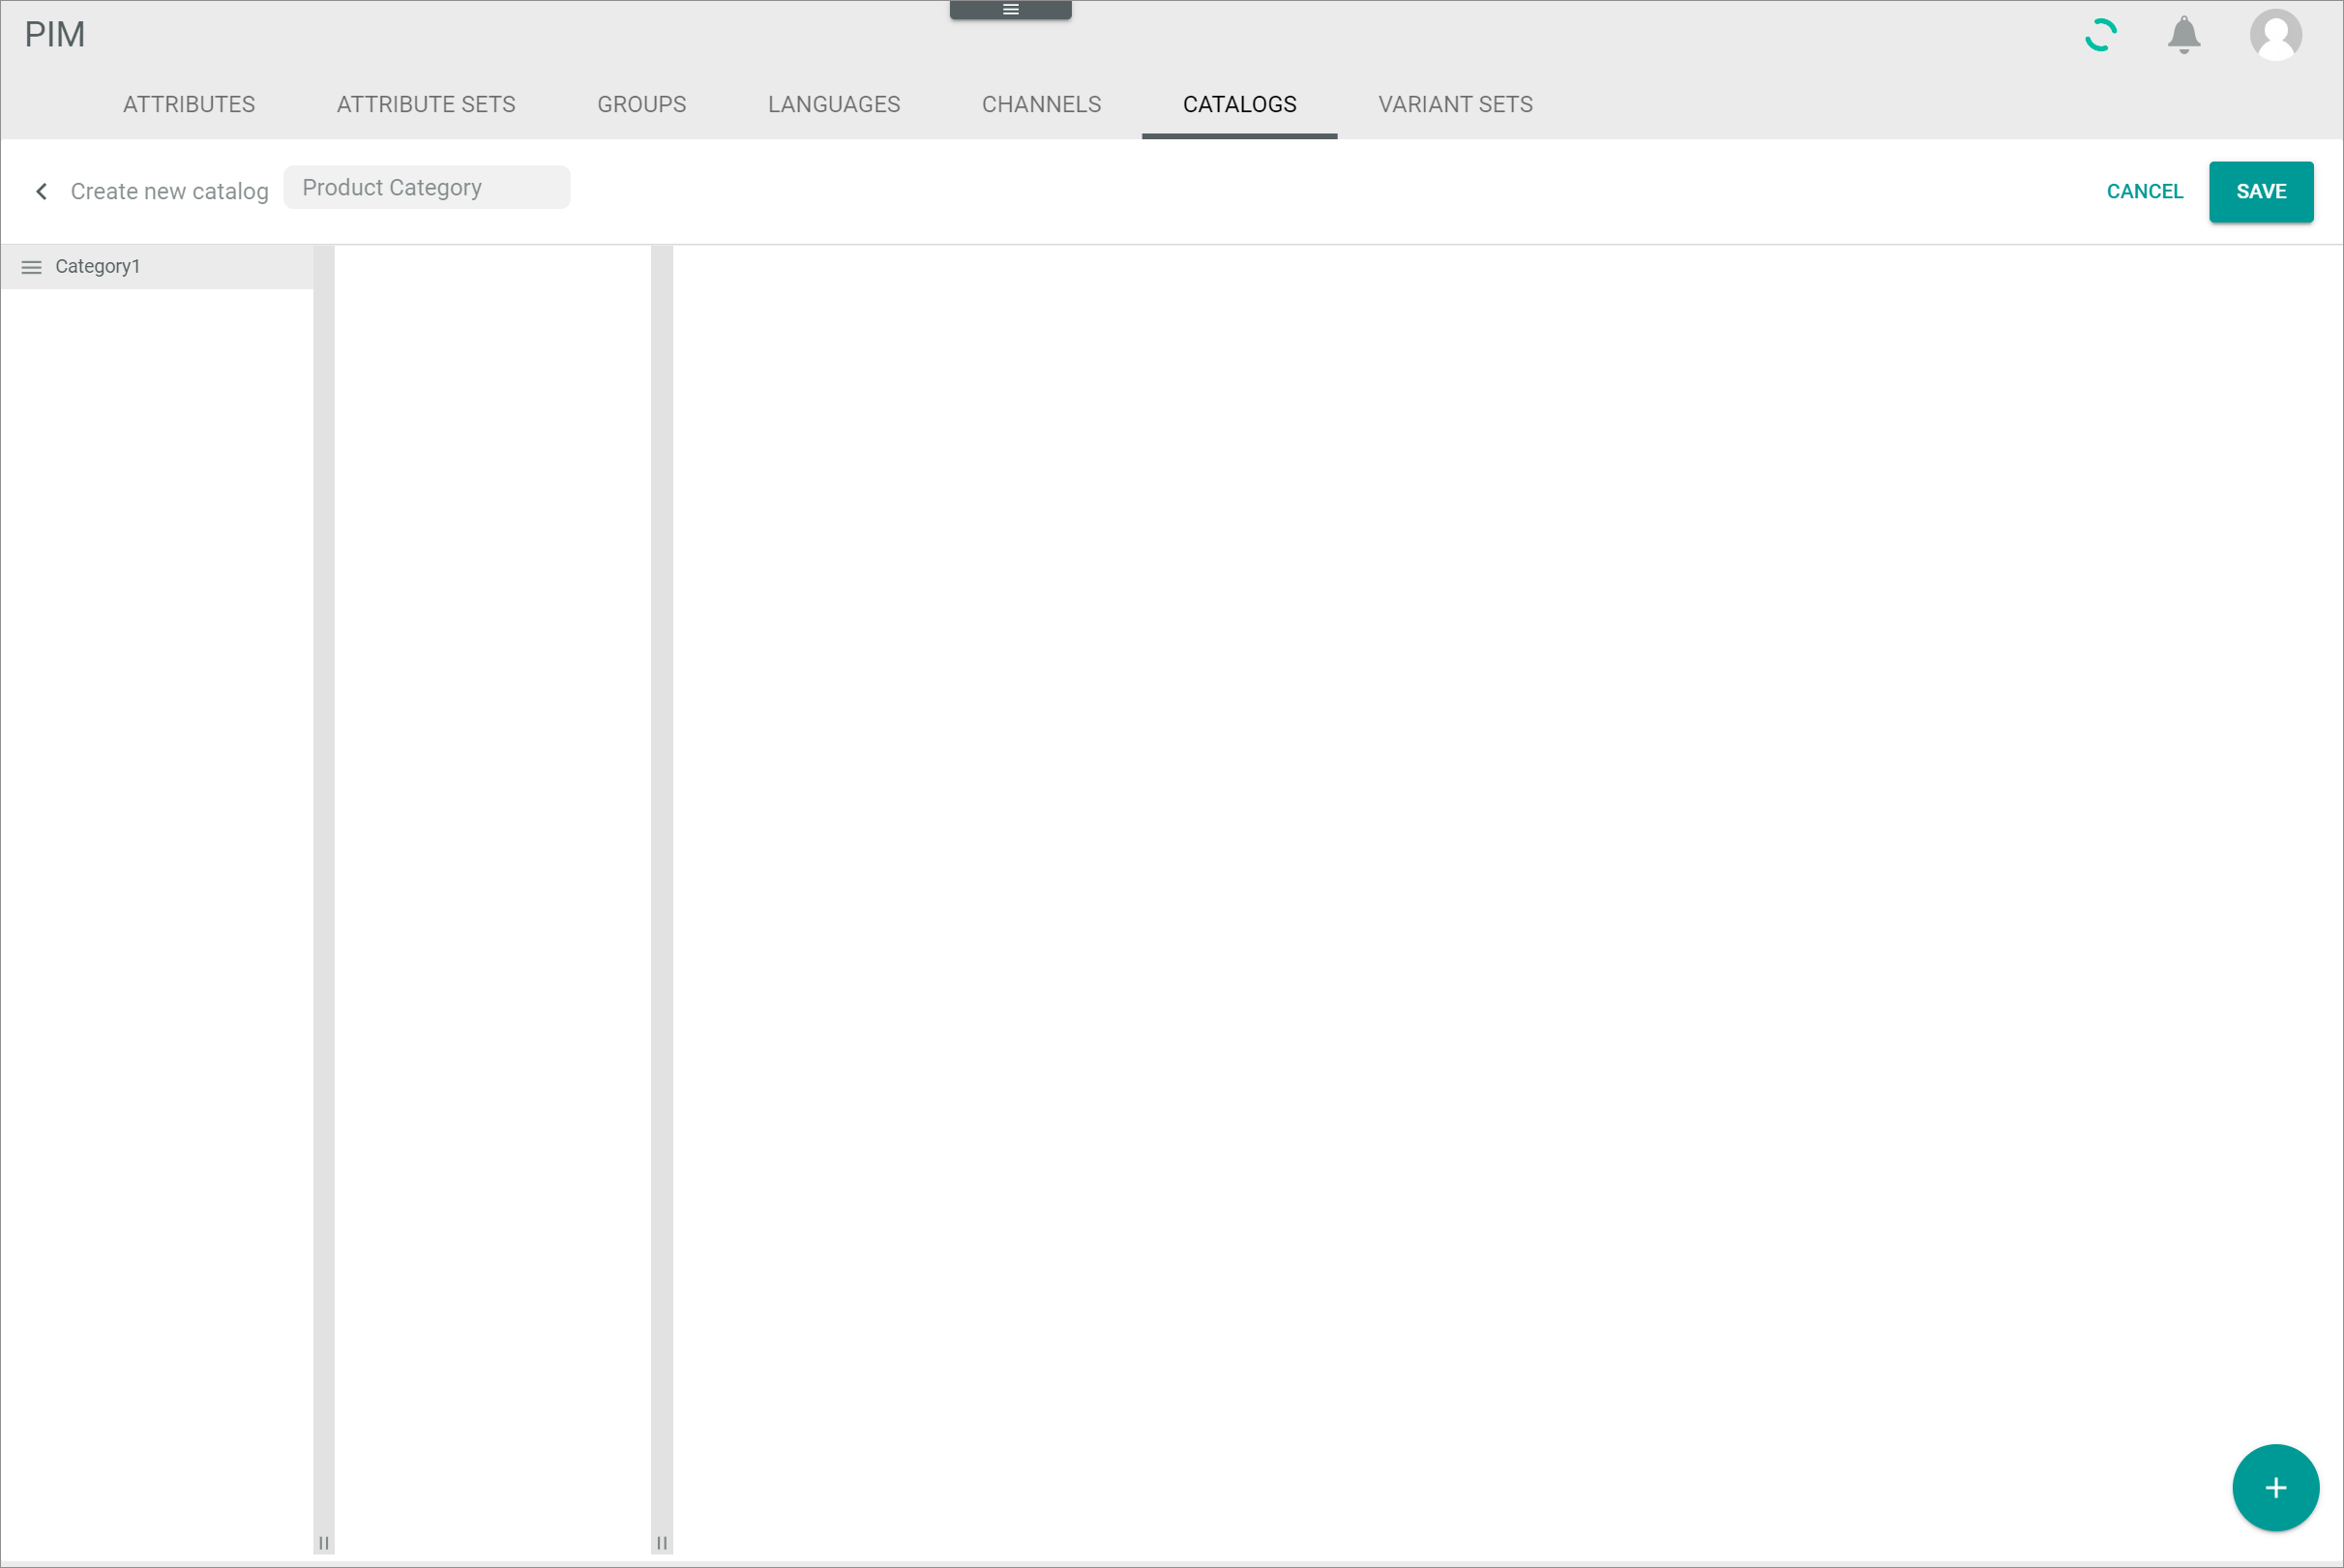Click the plus button to add new item

[x=2275, y=1488]
